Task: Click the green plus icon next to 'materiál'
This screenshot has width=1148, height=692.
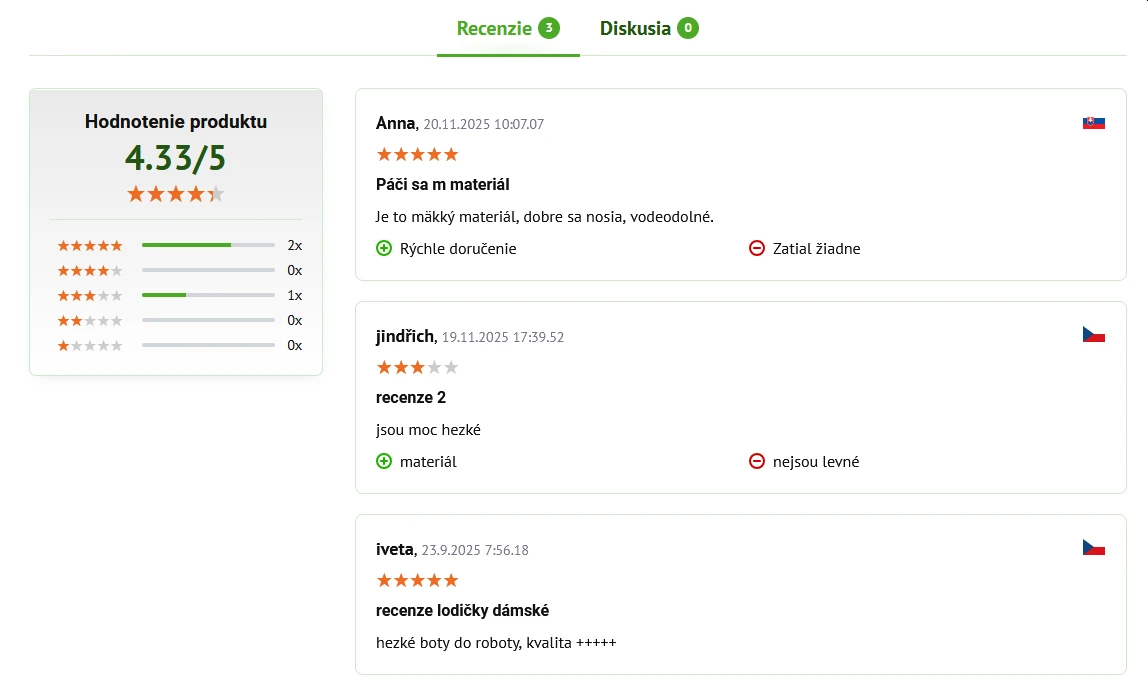Action: 384,461
